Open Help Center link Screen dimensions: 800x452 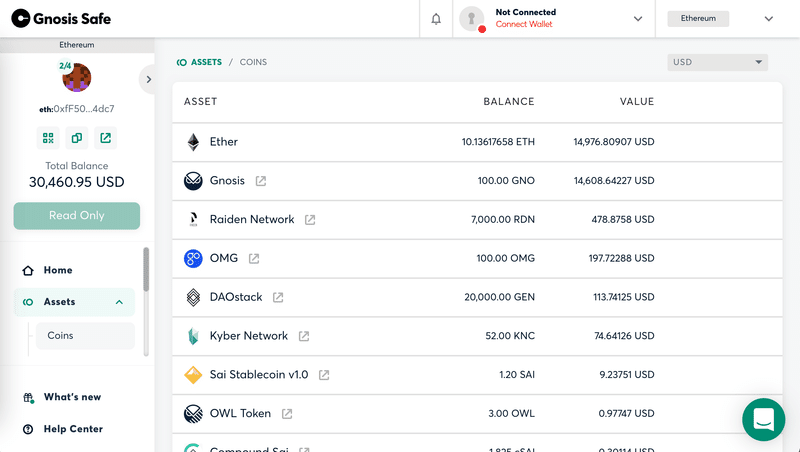73,429
